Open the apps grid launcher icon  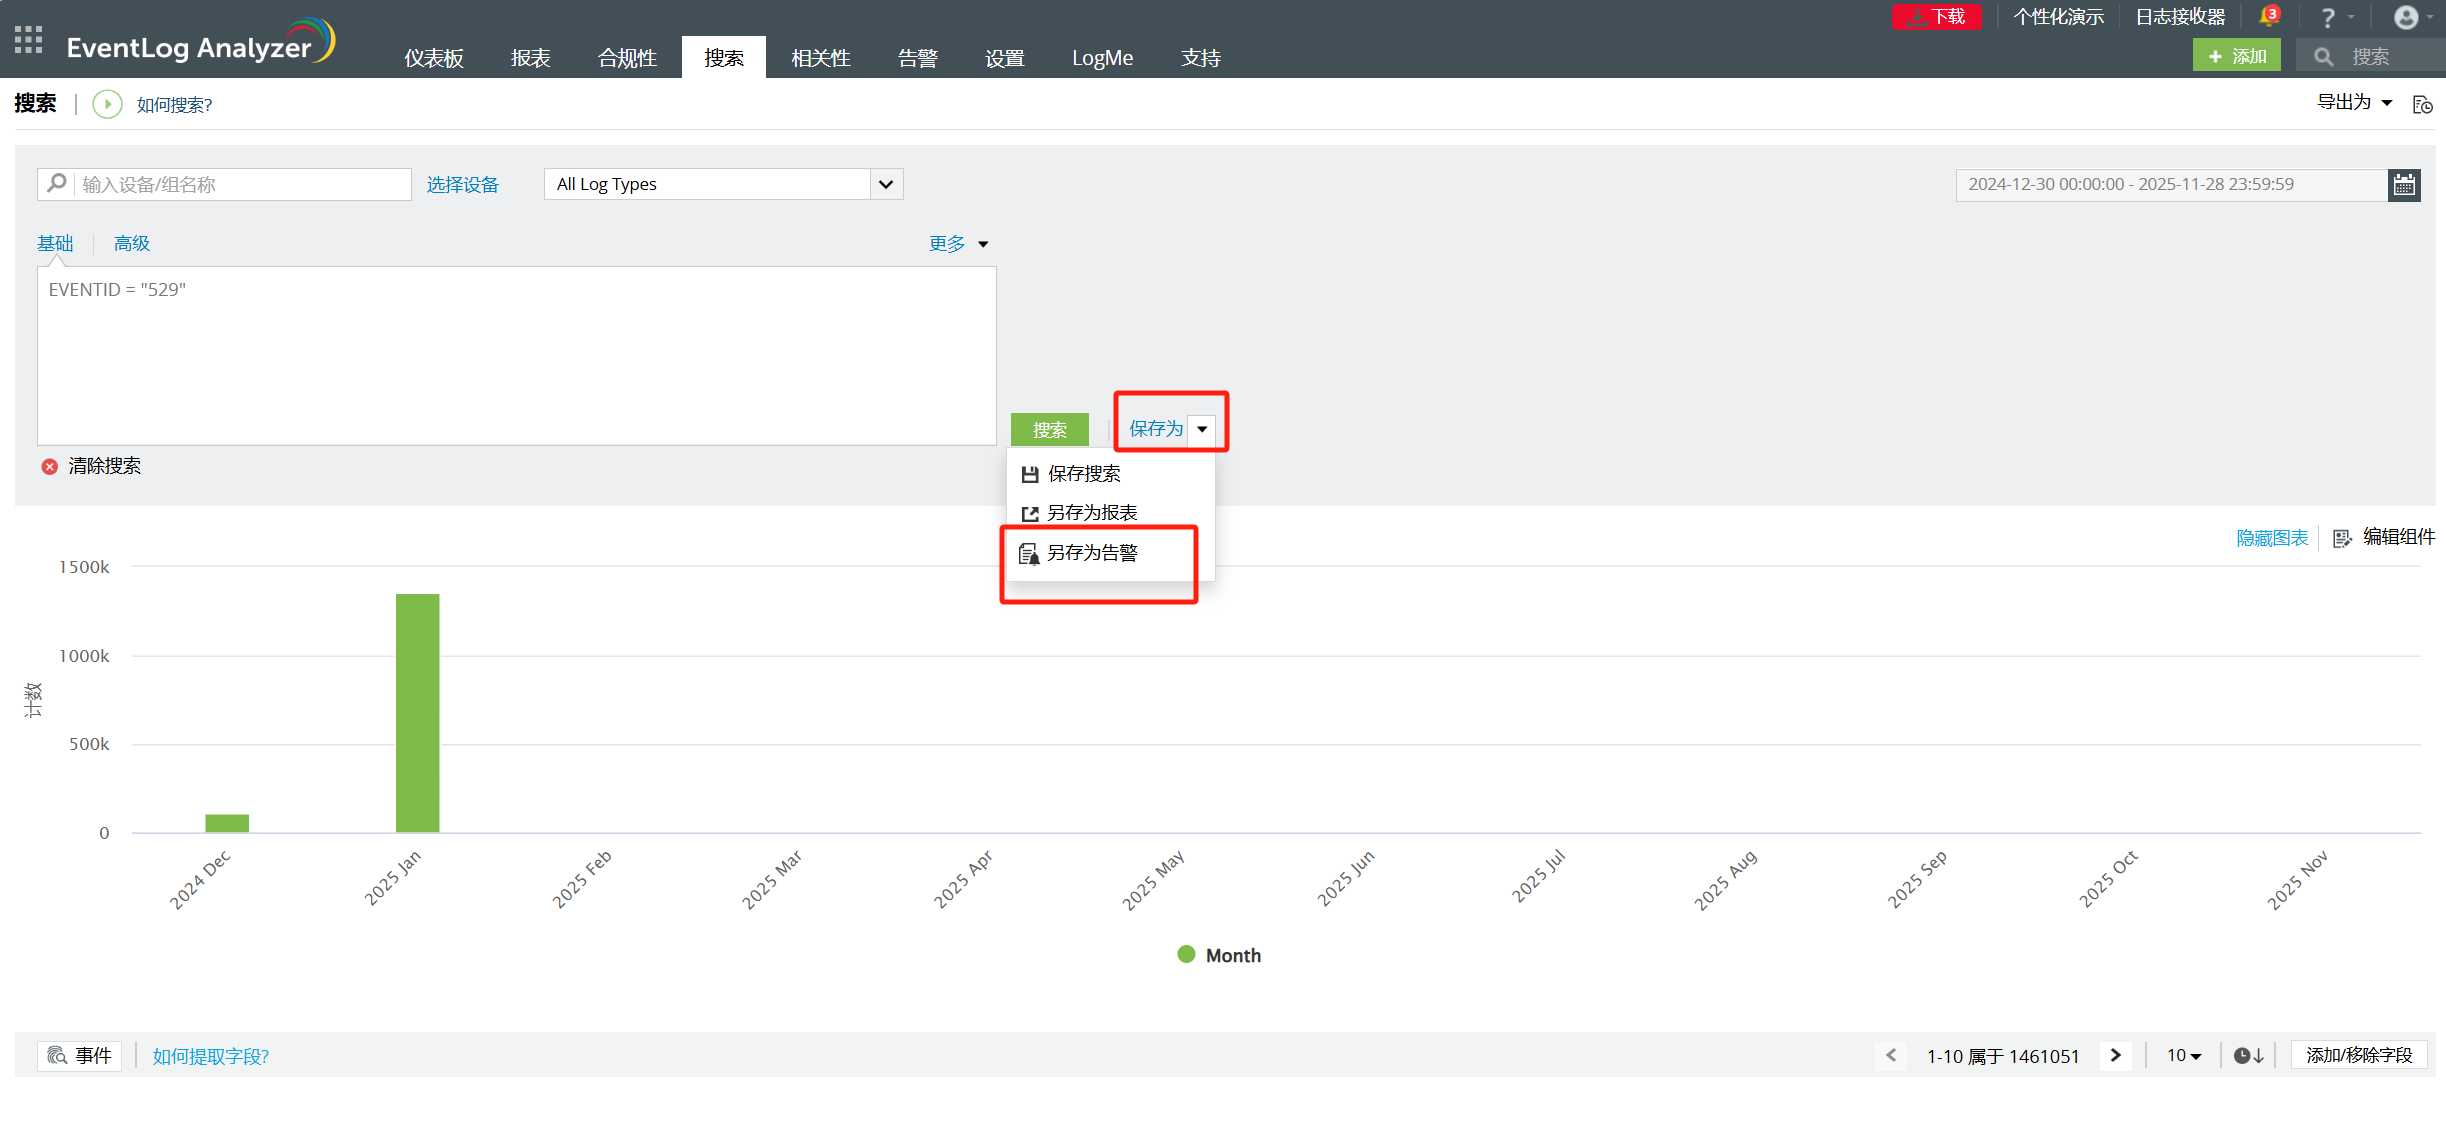pos(28,40)
